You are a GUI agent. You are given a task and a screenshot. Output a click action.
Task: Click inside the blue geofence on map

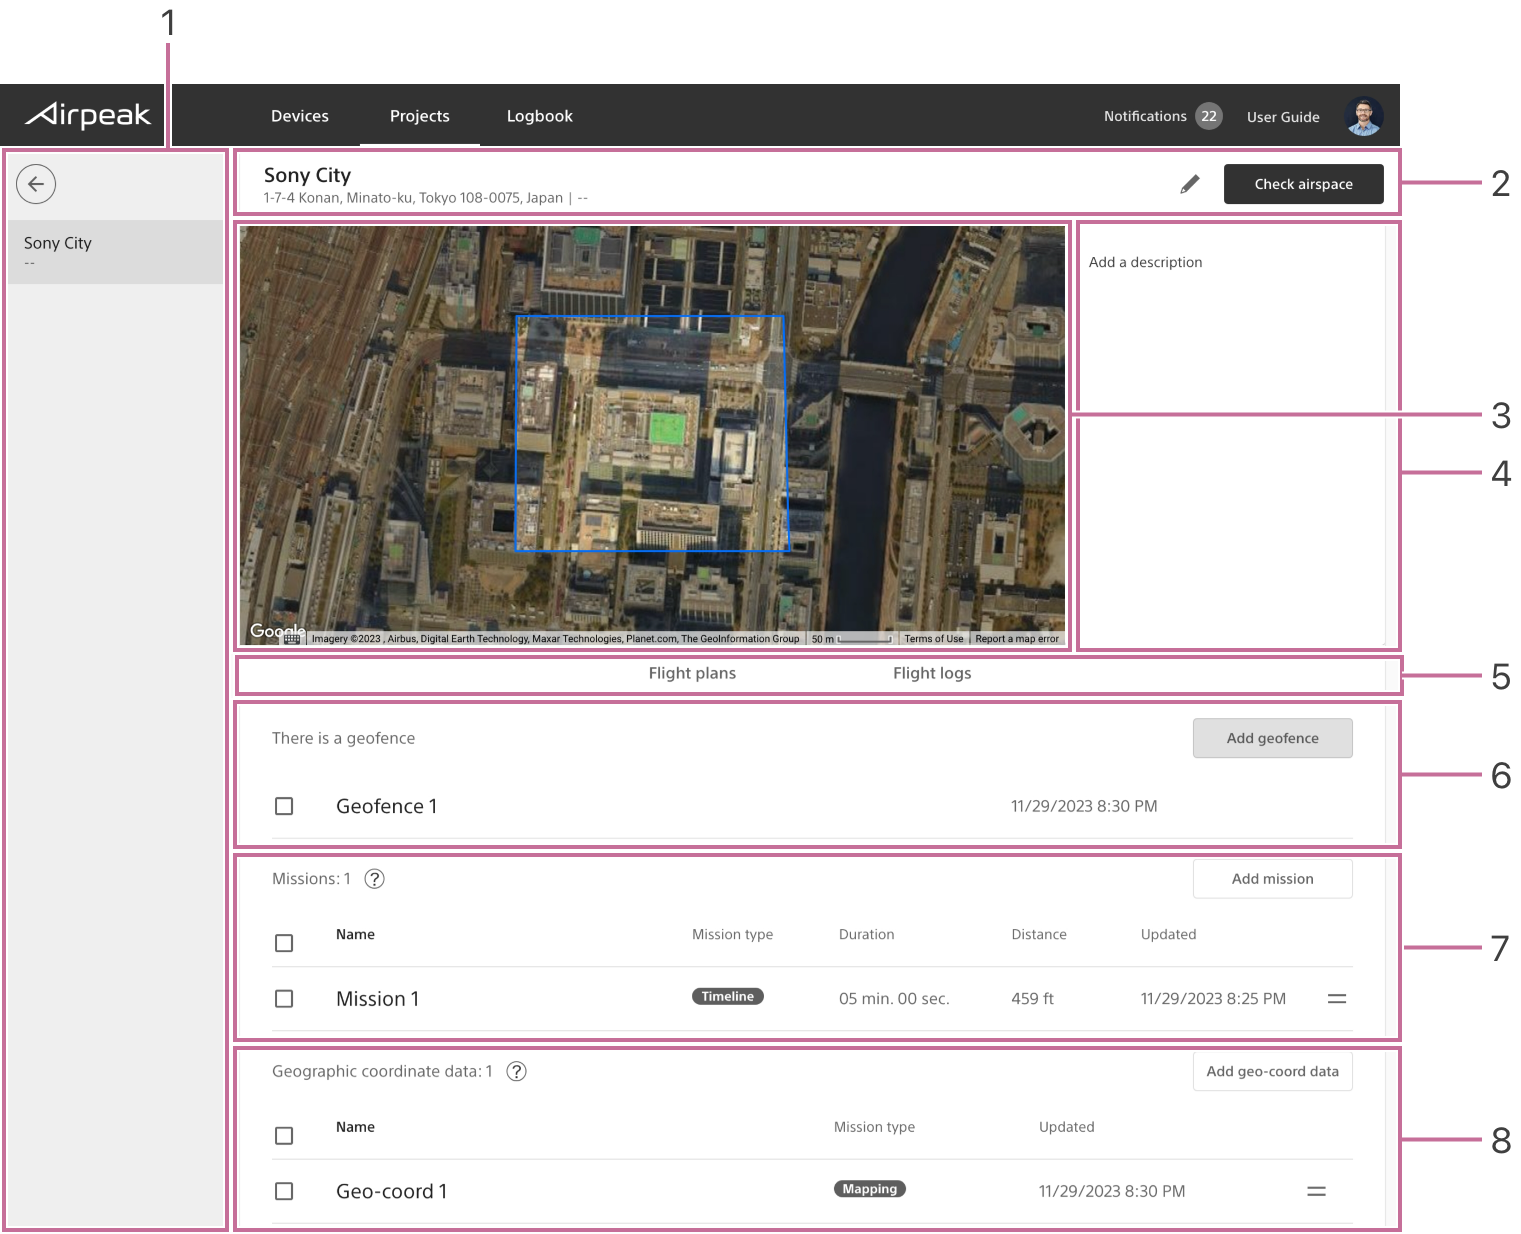click(650, 433)
